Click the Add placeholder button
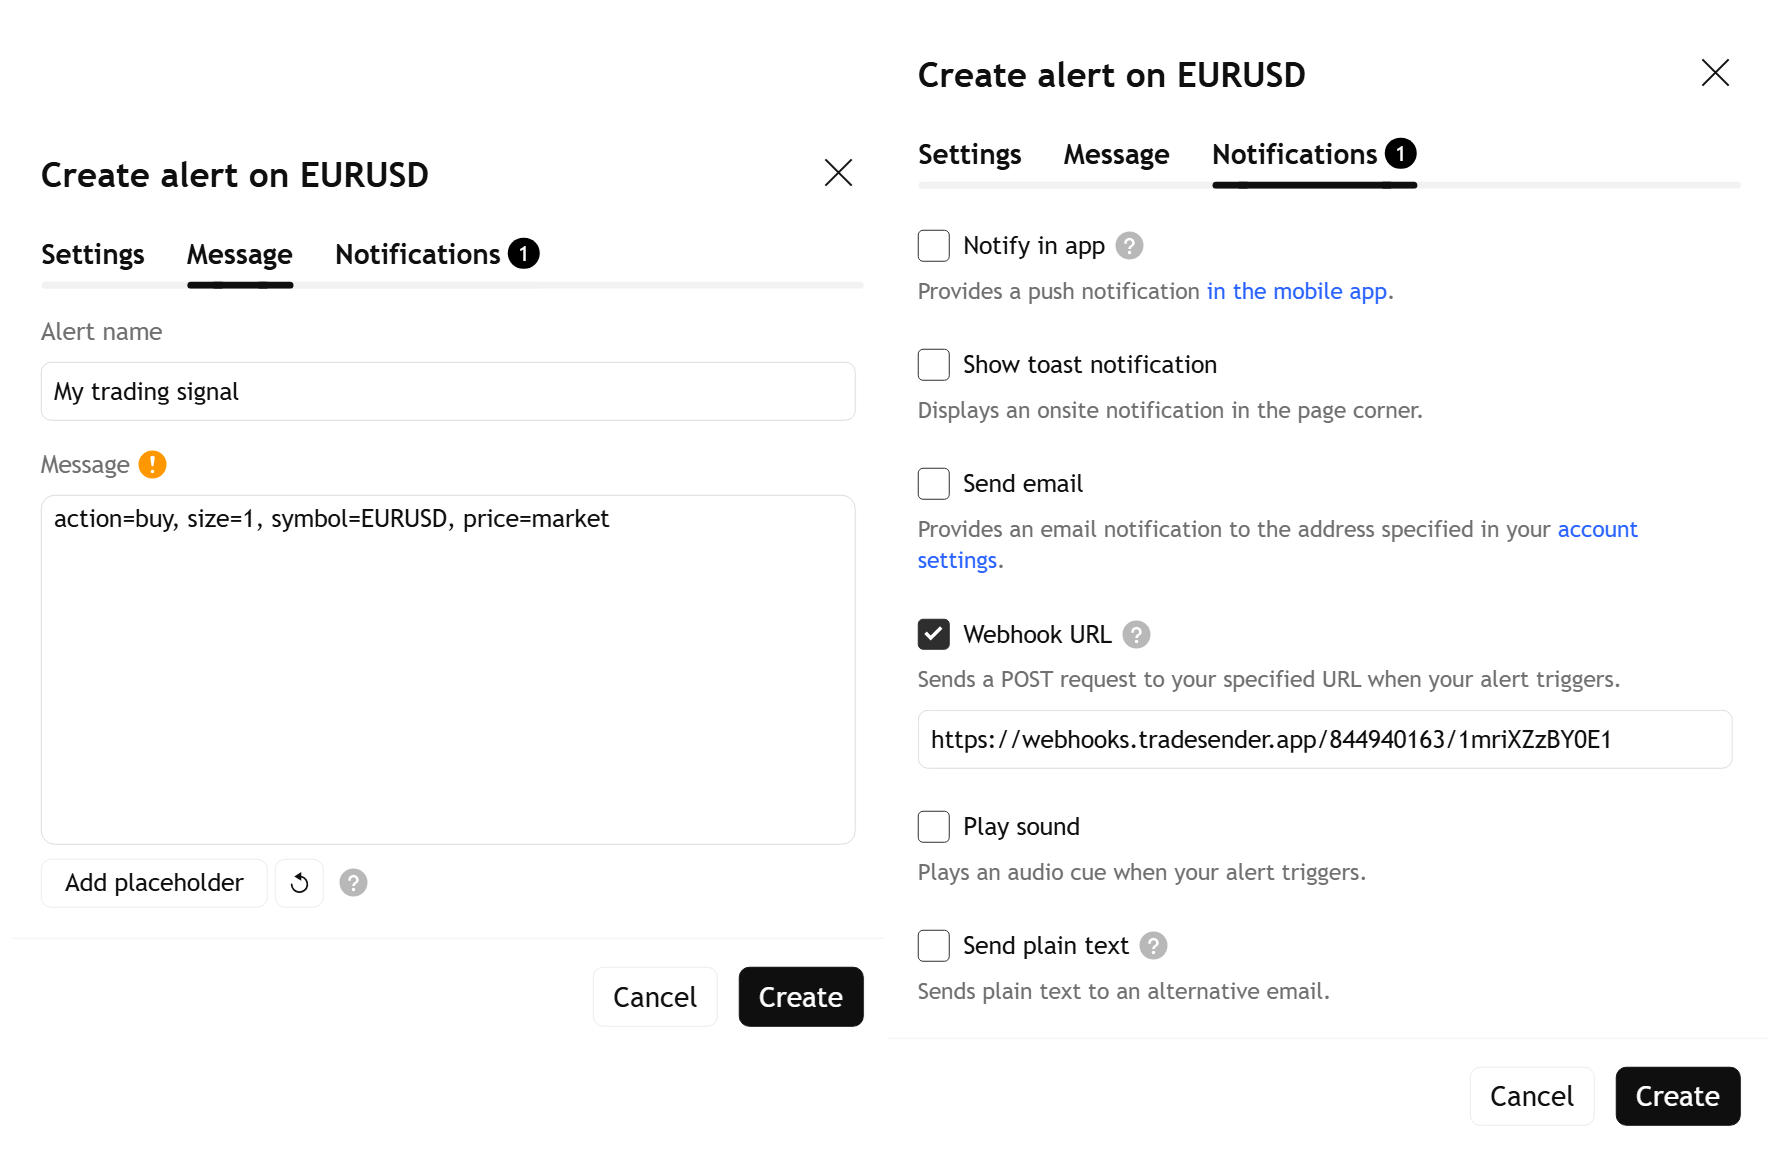Image resolution: width=1772 pixels, height=1157 pixels. click(154, 882)
